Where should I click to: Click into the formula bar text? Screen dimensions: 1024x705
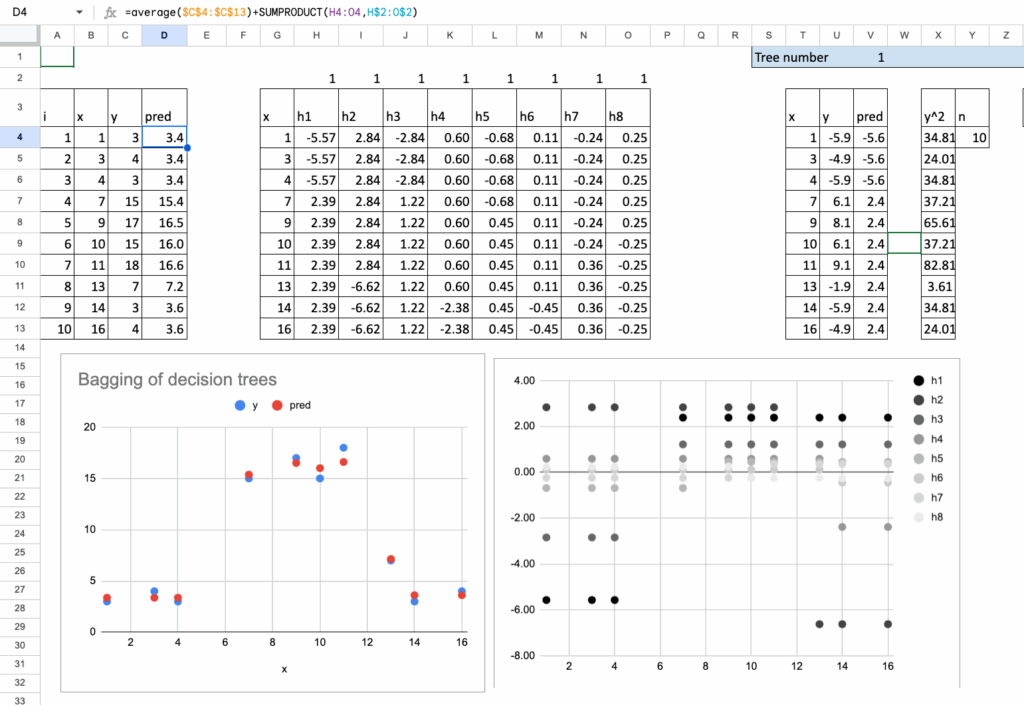click(272, 13)
